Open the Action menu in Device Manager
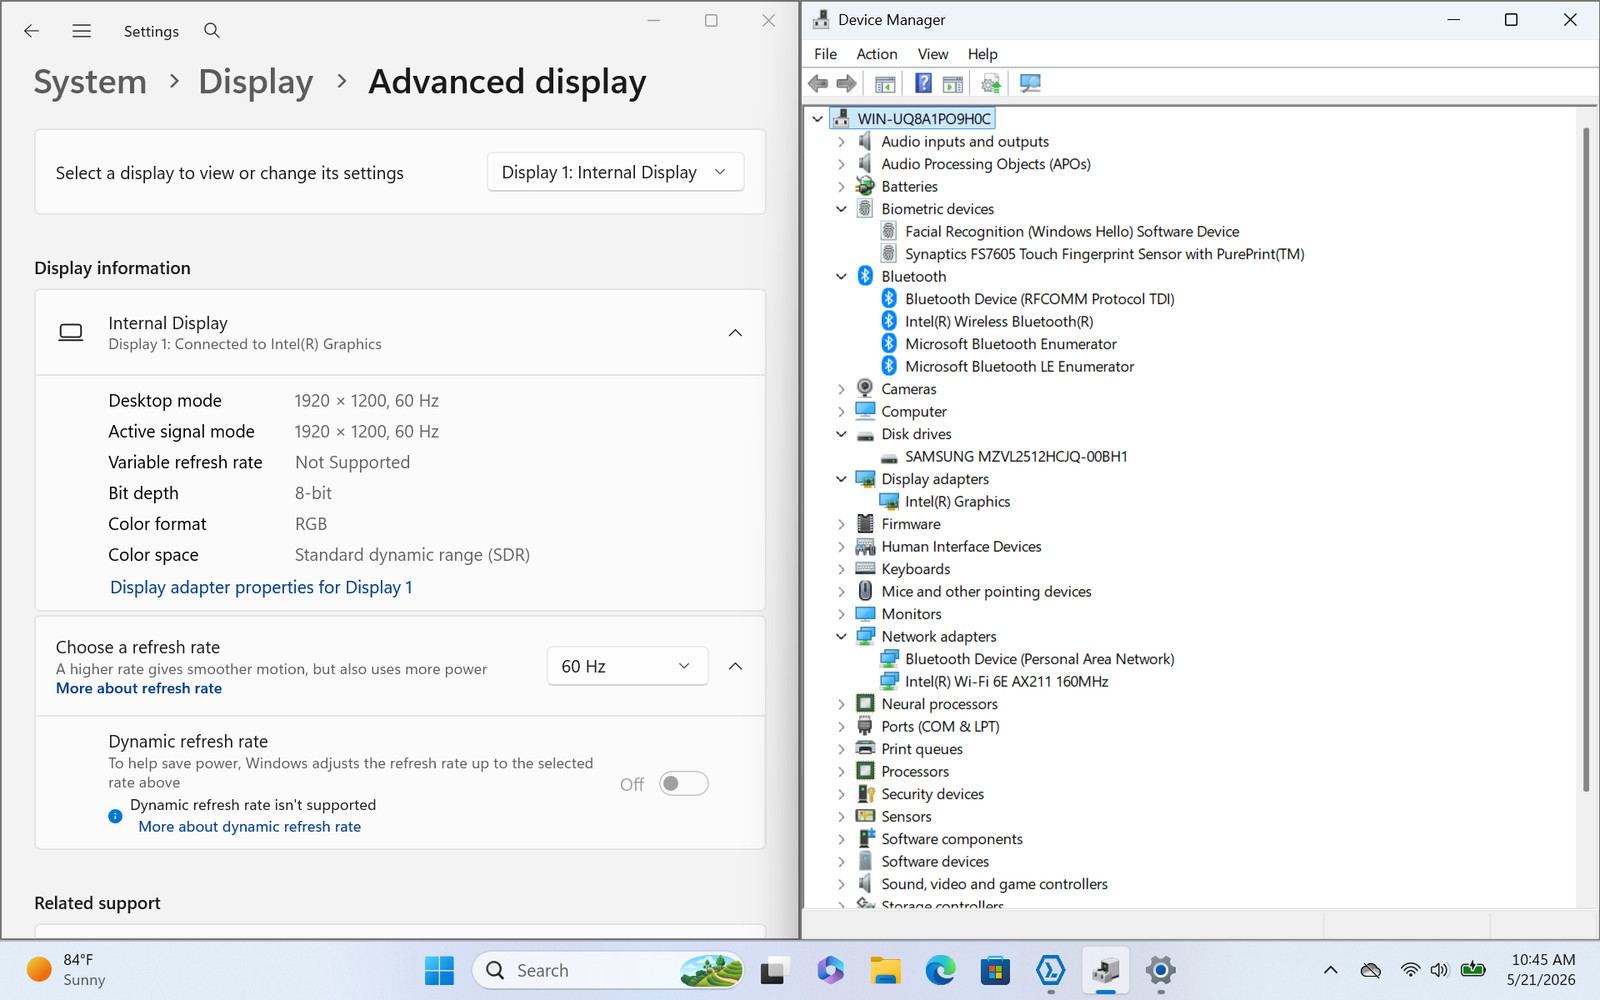The height and width of the screenshot is (1000, 1600). [877, 54]
